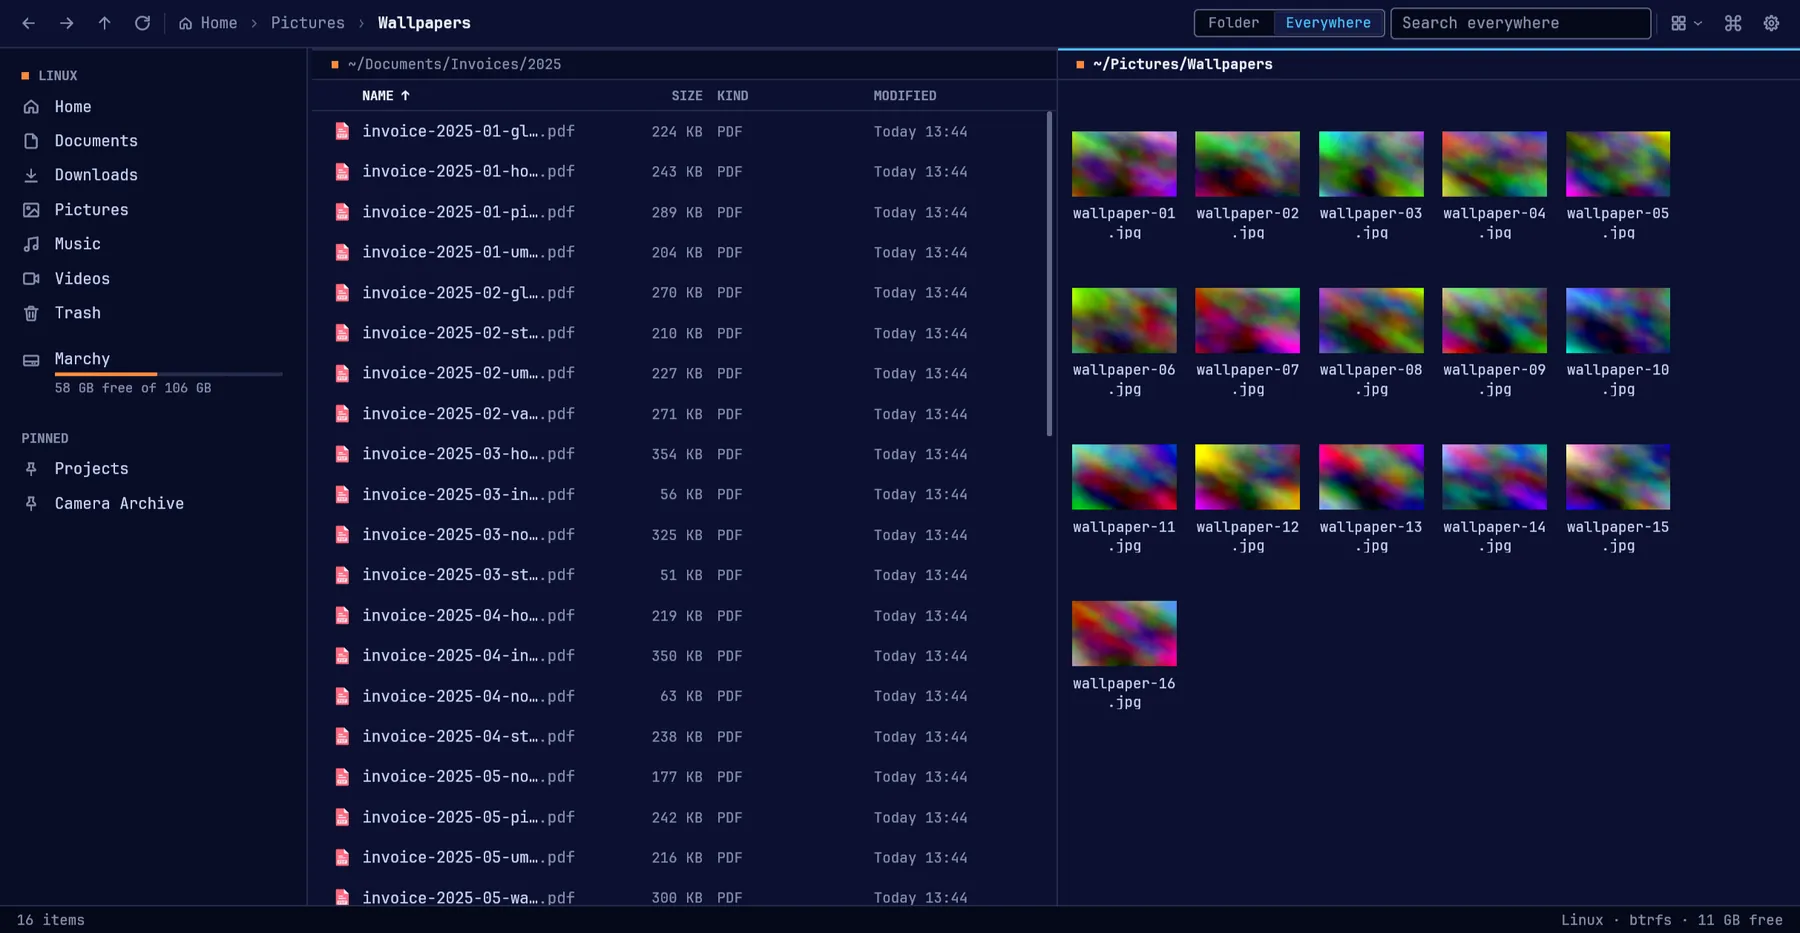Click the Trash bin icon in sidebar
1800x933 pixels.
pyautogui.click(x=31, y=313)
